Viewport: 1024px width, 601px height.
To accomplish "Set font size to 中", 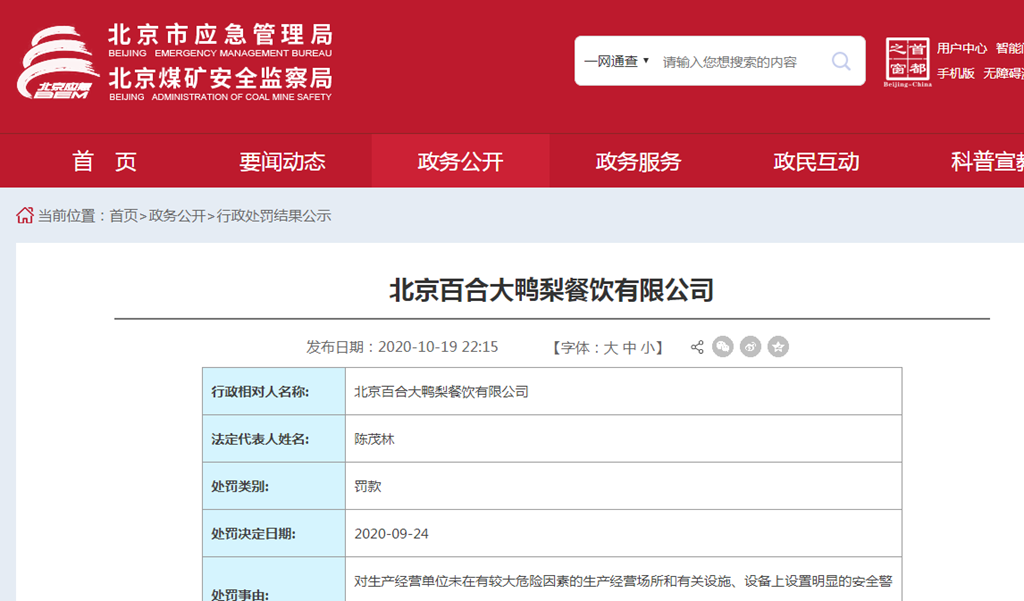I will click(x=630, y=348).
